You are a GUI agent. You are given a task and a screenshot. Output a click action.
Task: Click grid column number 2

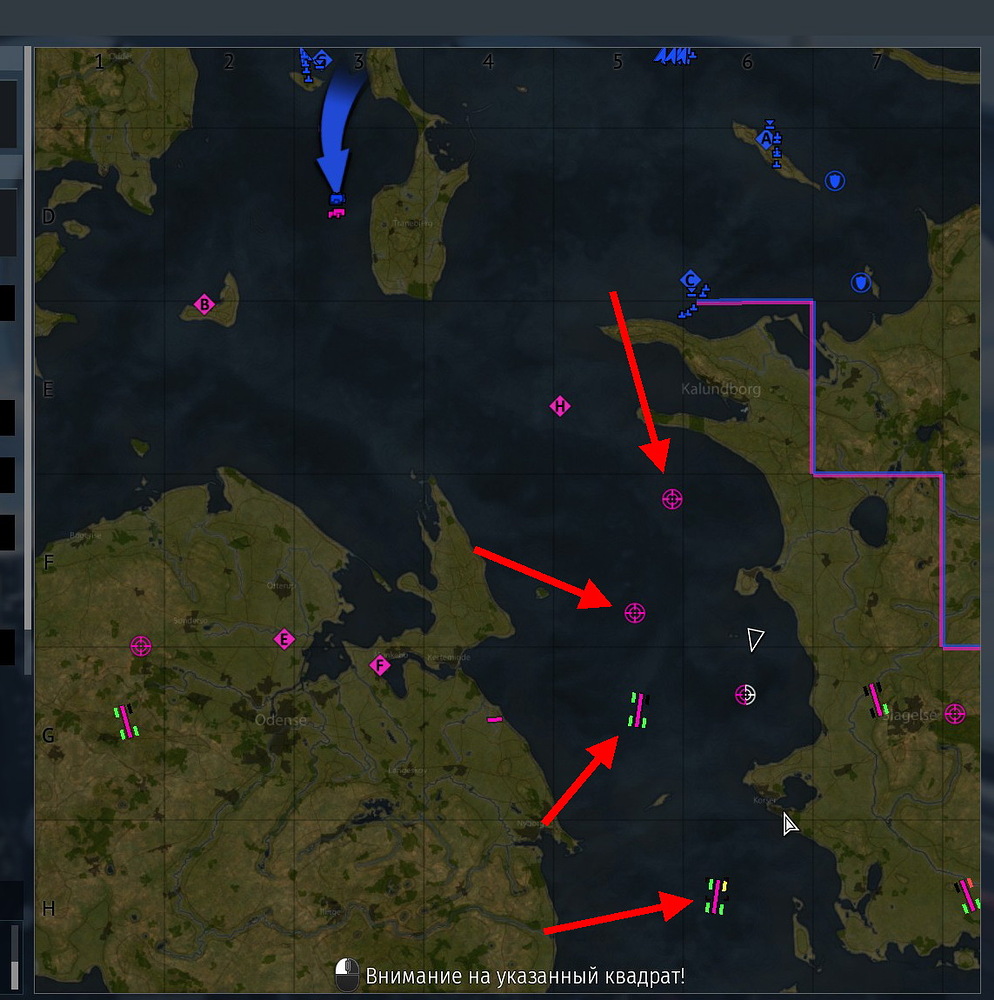click(229, 62)
